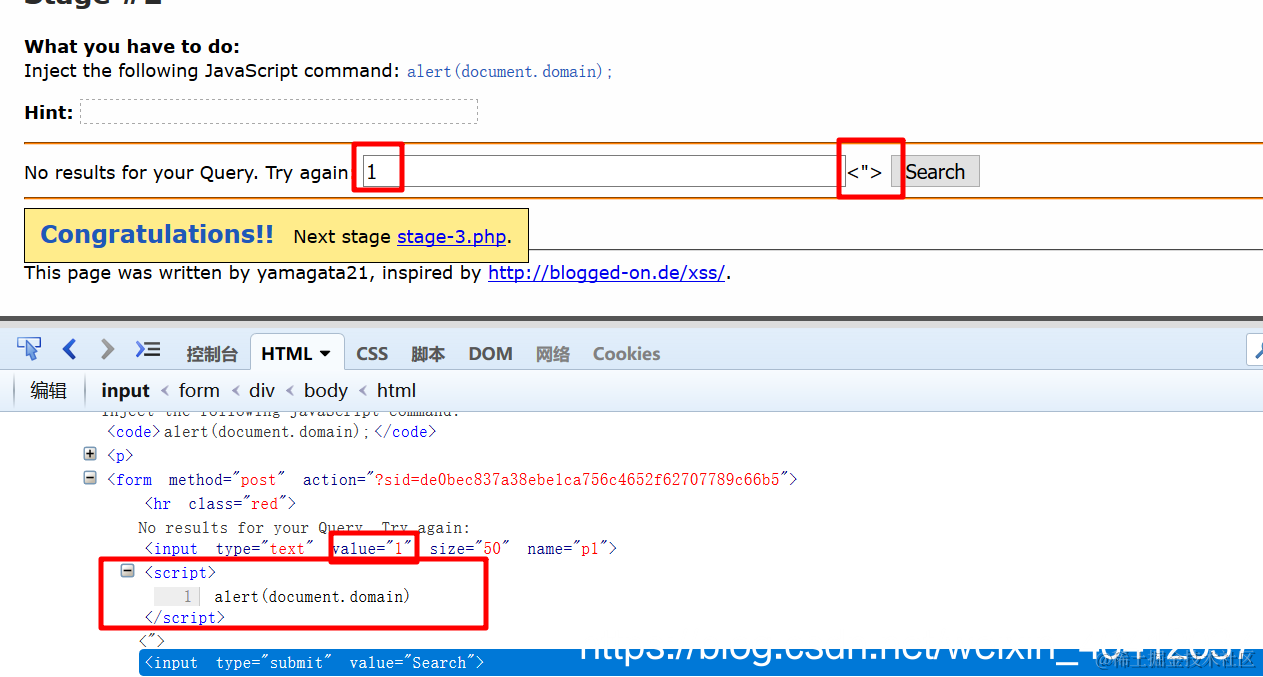Expand the collapsed <p> node
The width and height of the screenshot is (1263, 677).
(89, 453)
